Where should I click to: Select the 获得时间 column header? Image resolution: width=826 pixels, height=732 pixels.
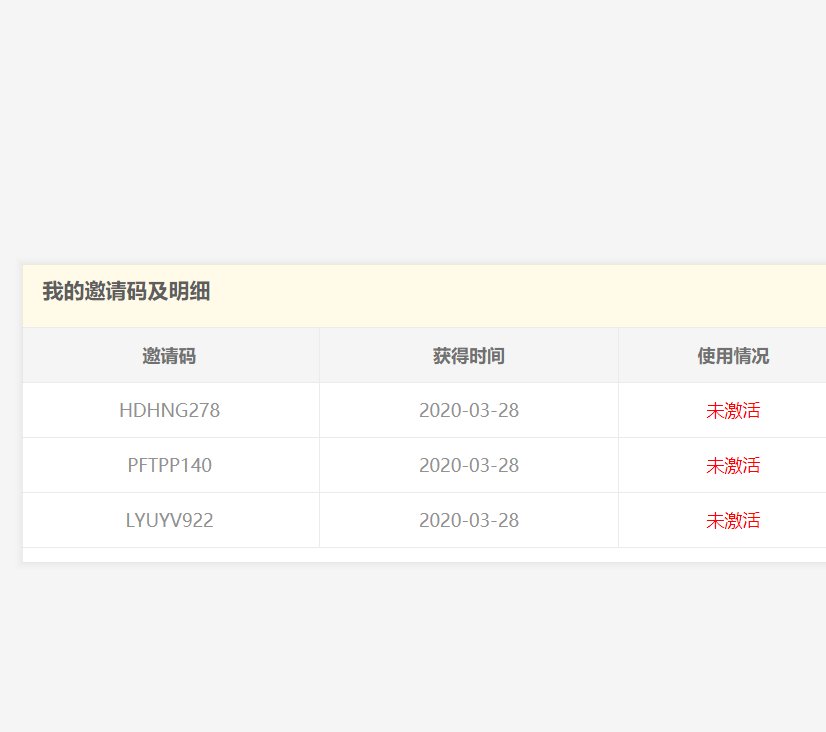[468, 355]
